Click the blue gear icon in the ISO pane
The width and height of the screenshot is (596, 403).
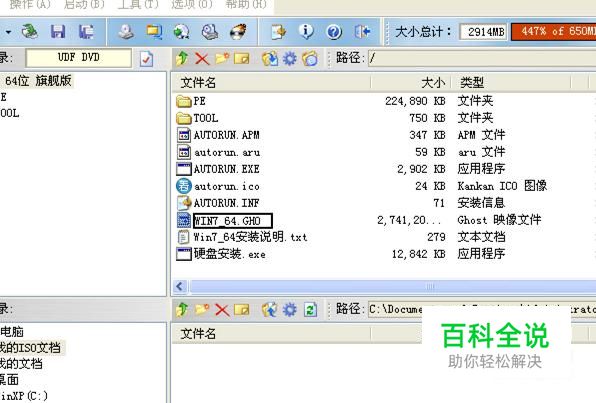(x=290, y=59)
